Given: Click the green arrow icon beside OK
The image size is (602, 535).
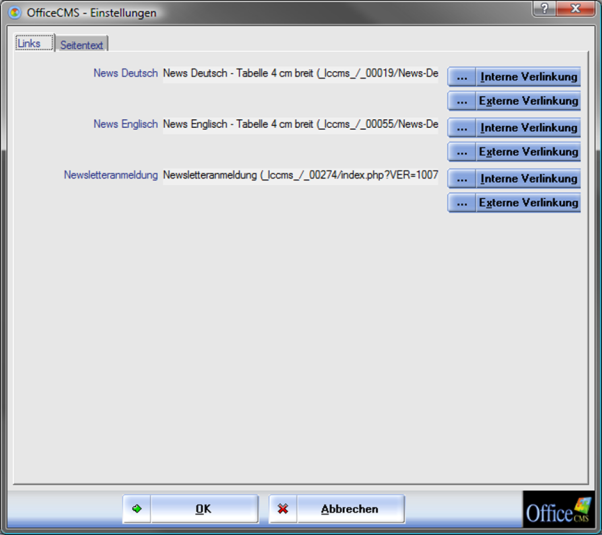Looking at the screenshot, I should point(137,509).
